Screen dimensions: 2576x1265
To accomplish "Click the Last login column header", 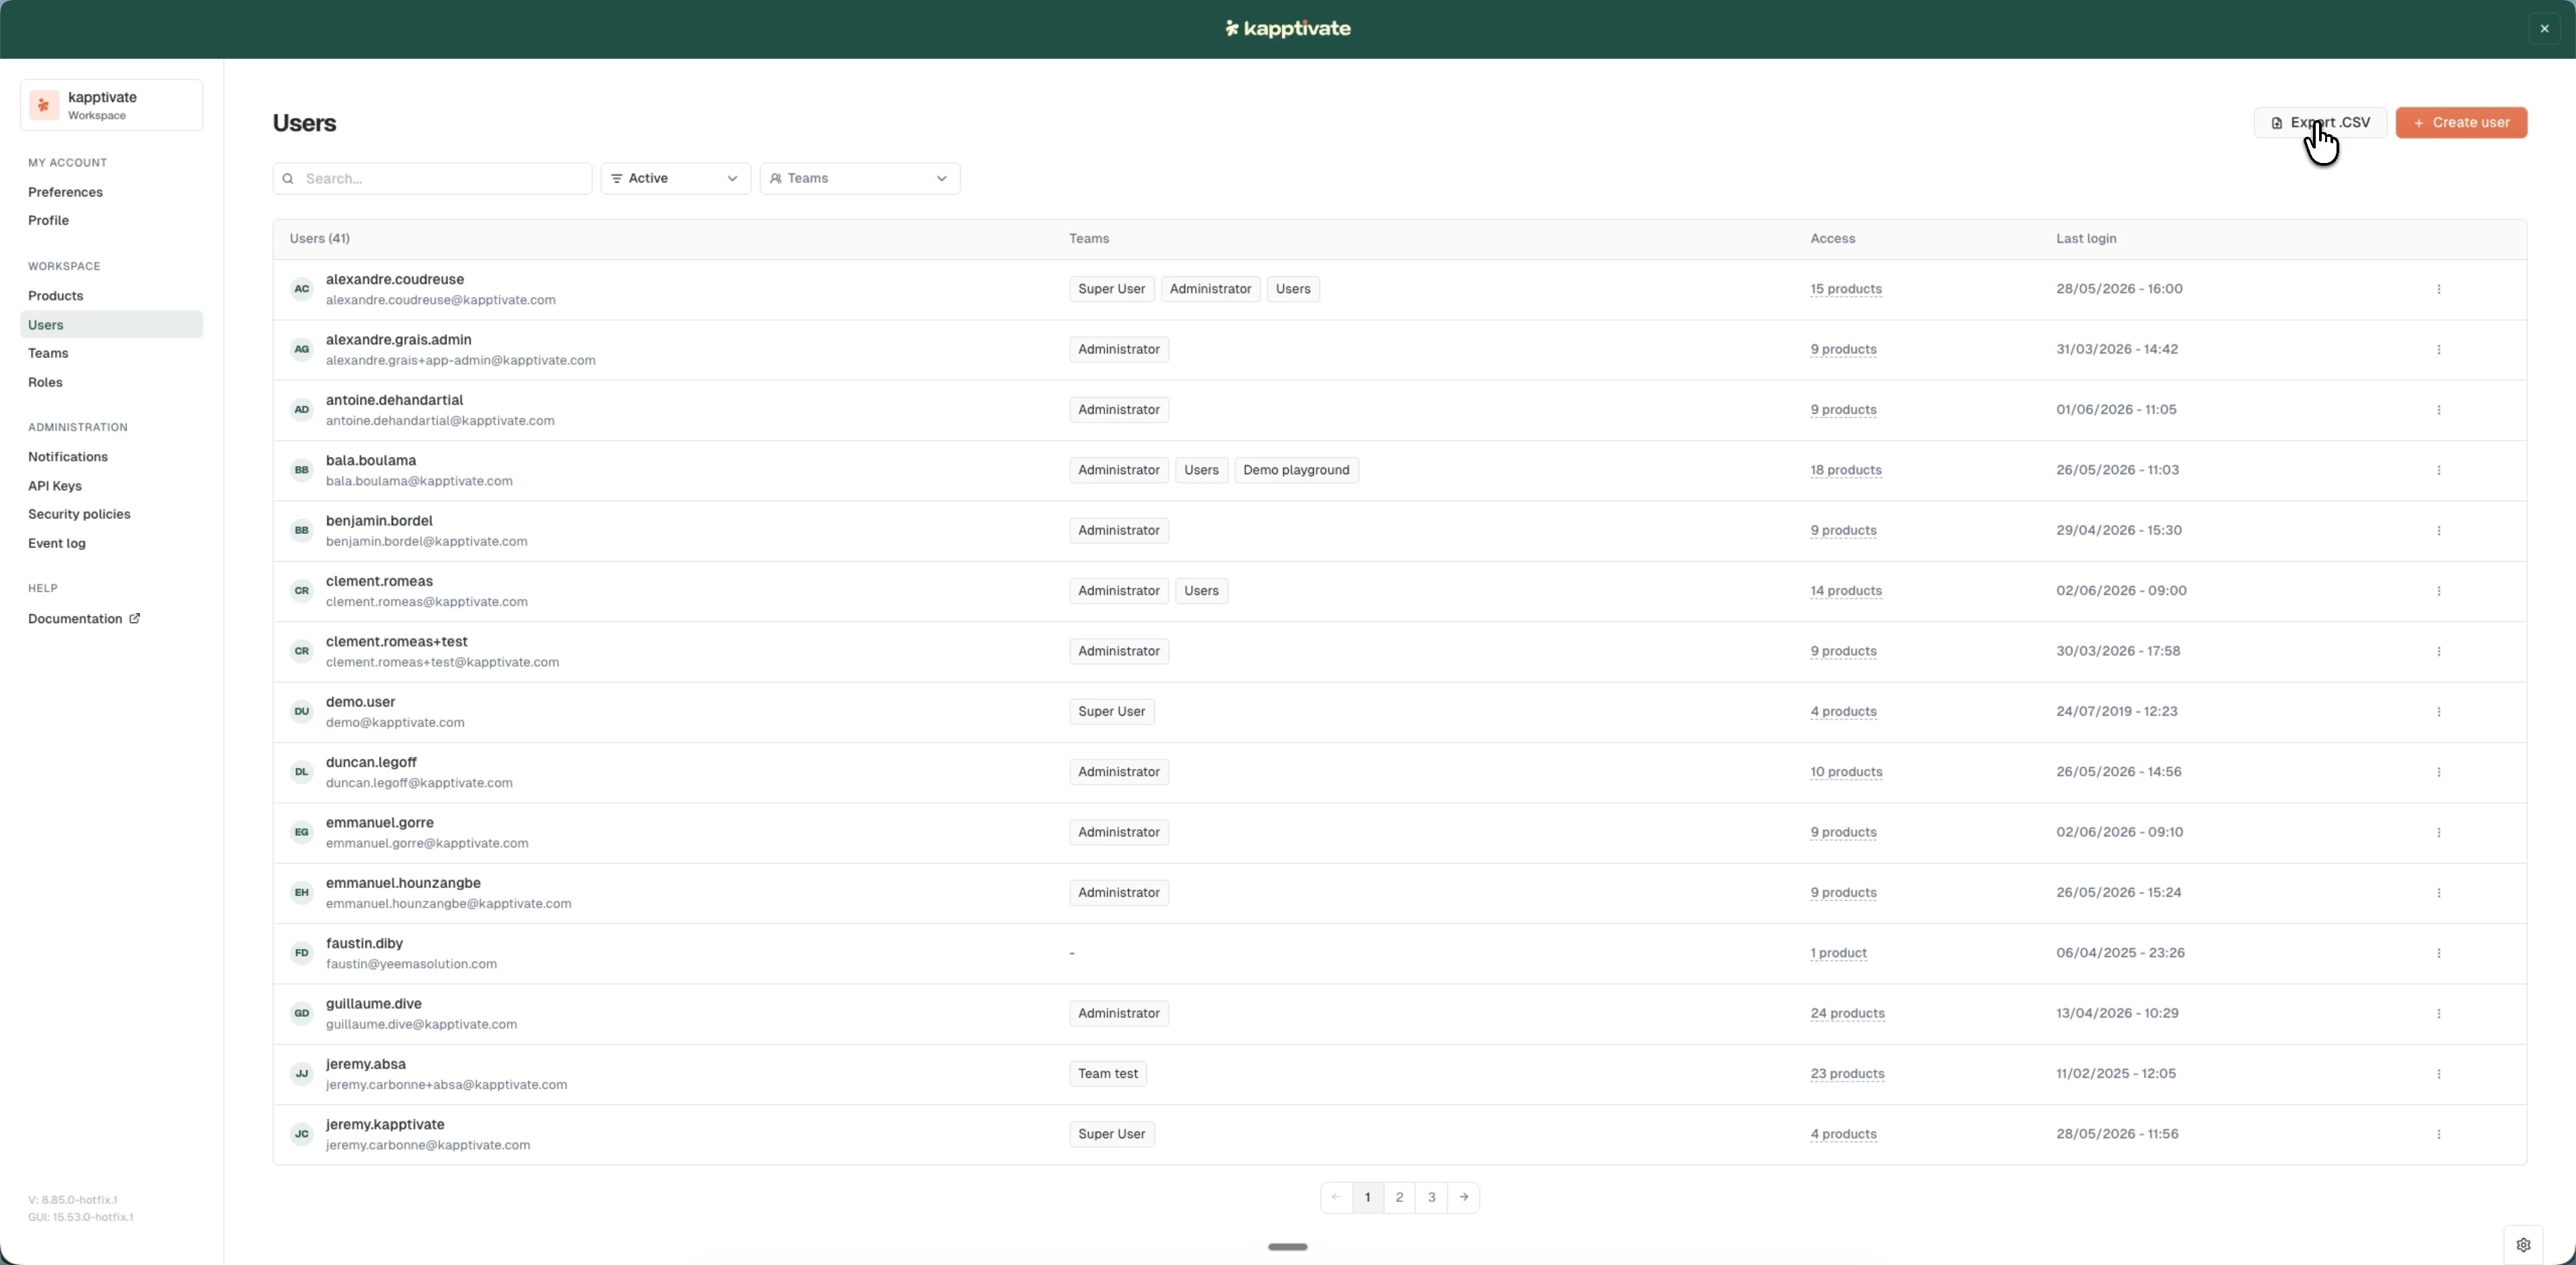I will tap(2086, 239).
